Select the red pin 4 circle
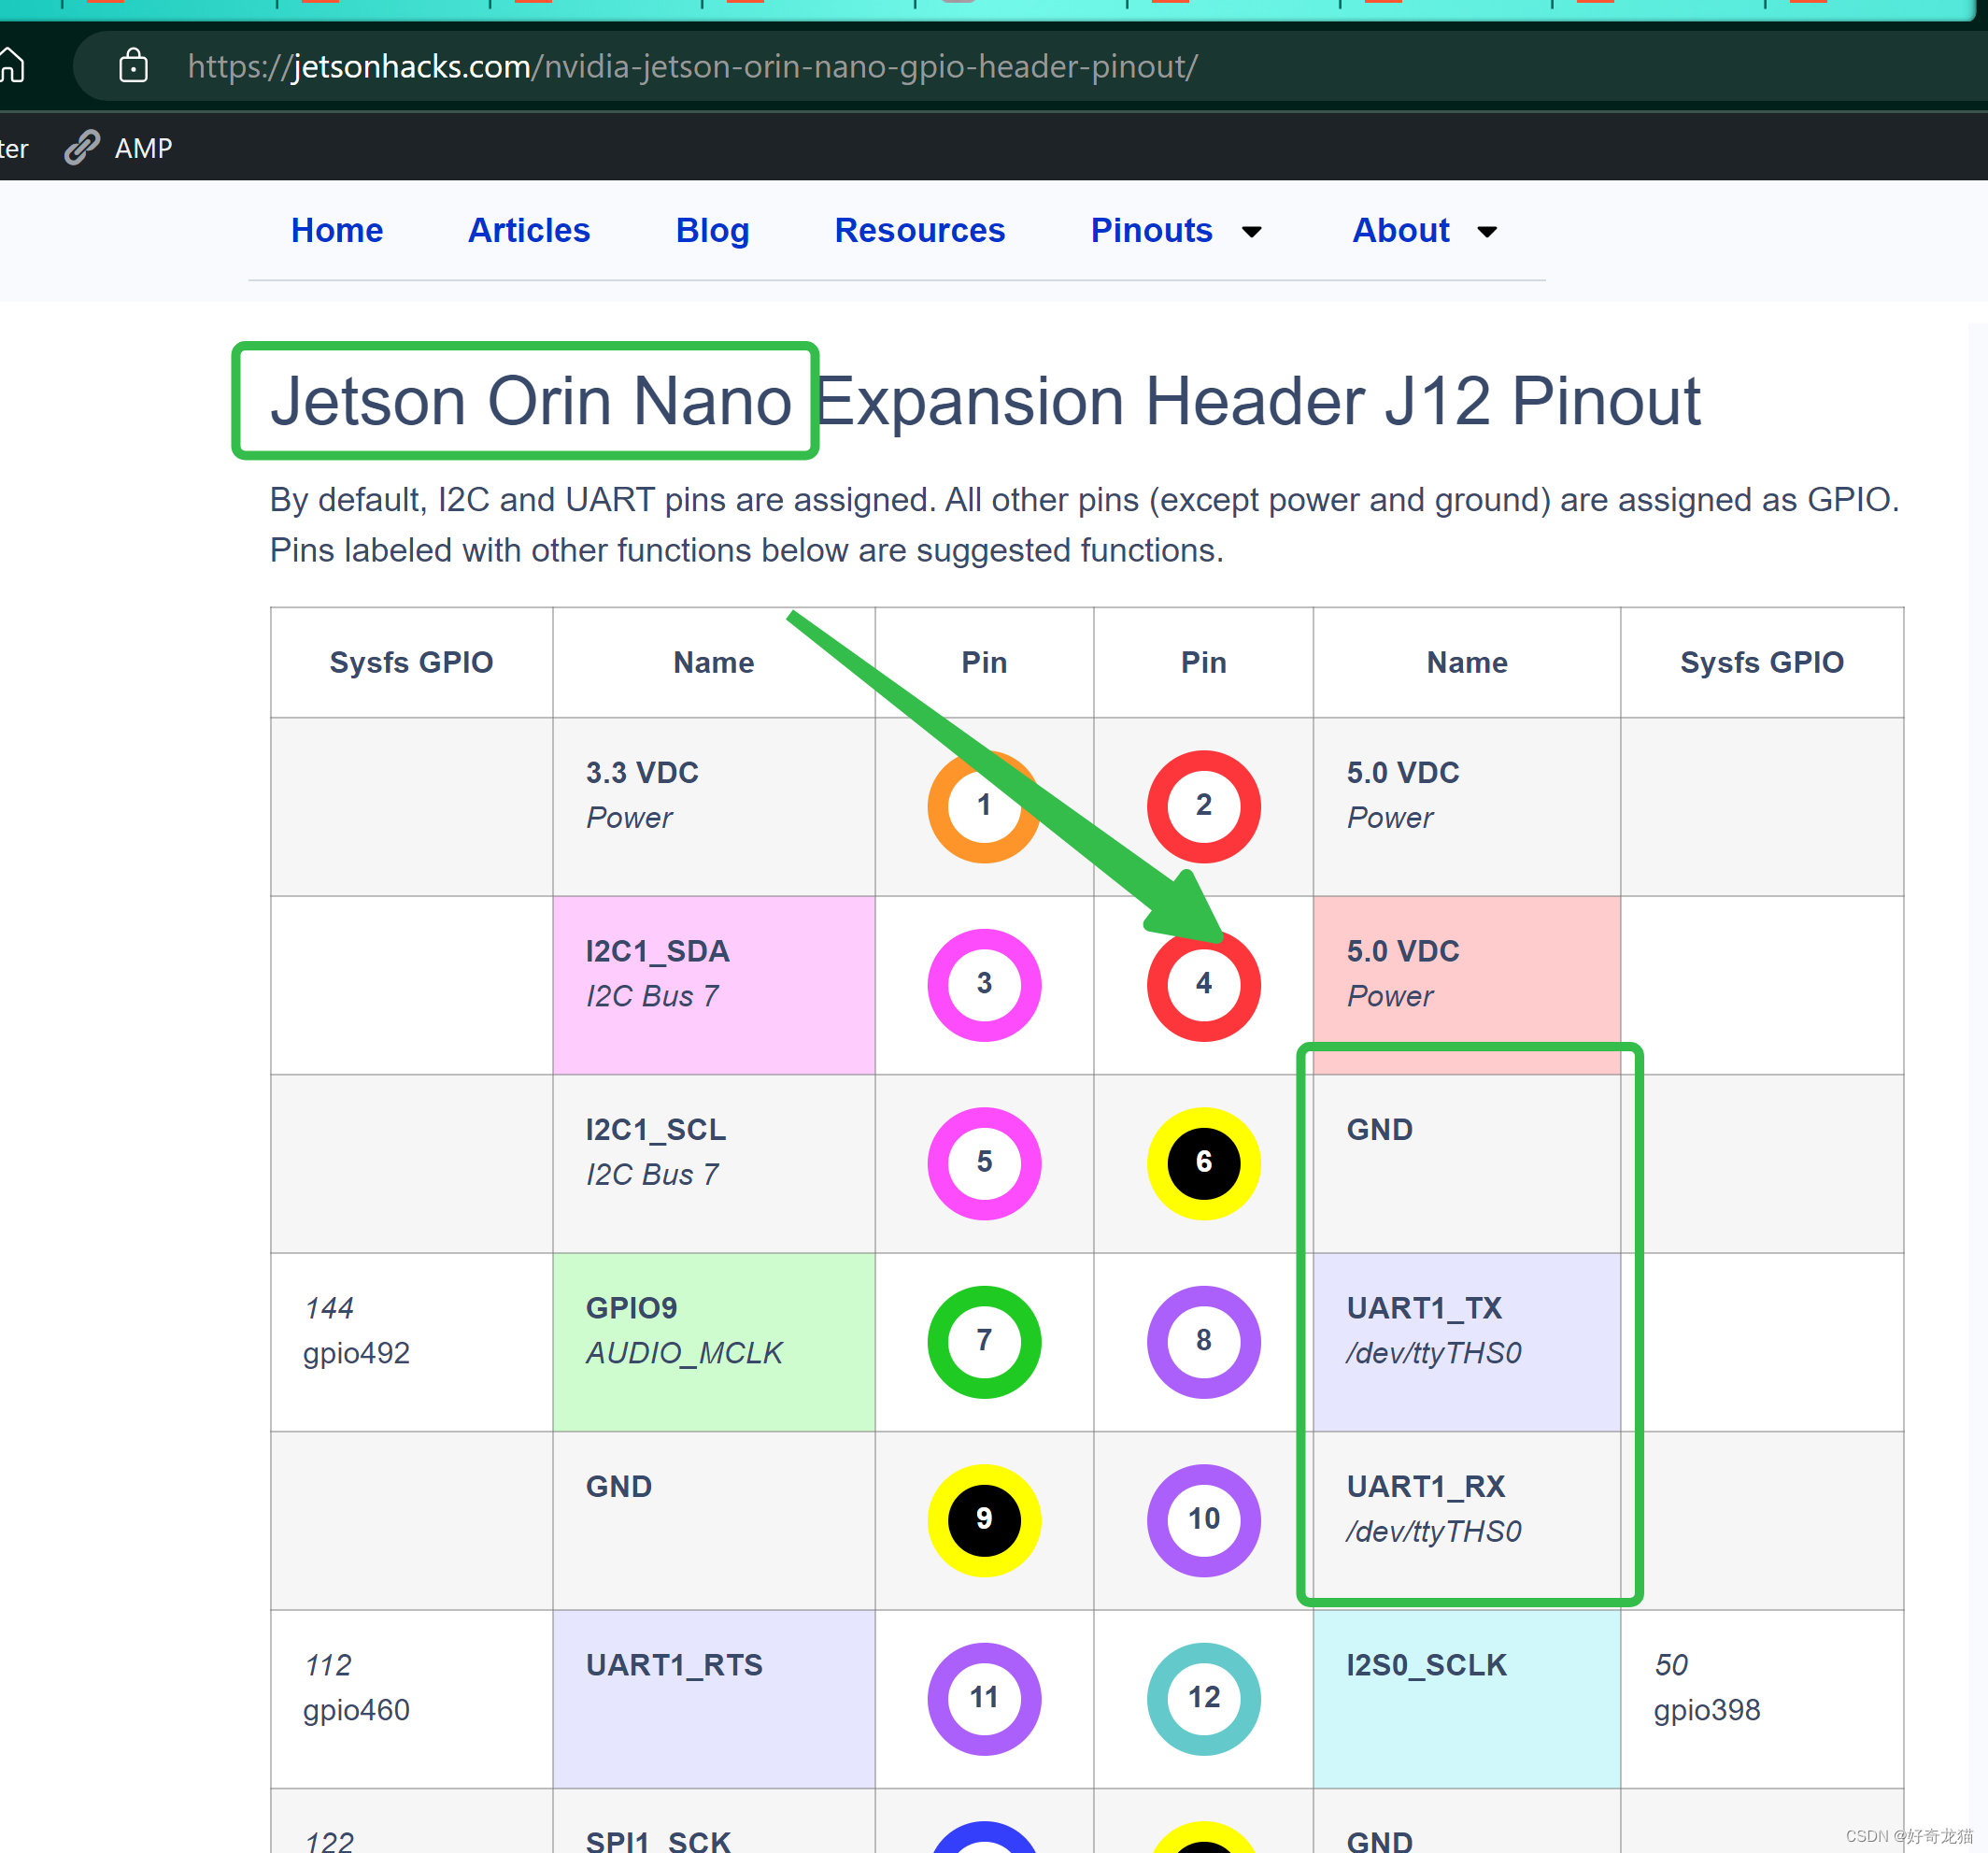 [x=1203, y=984]
